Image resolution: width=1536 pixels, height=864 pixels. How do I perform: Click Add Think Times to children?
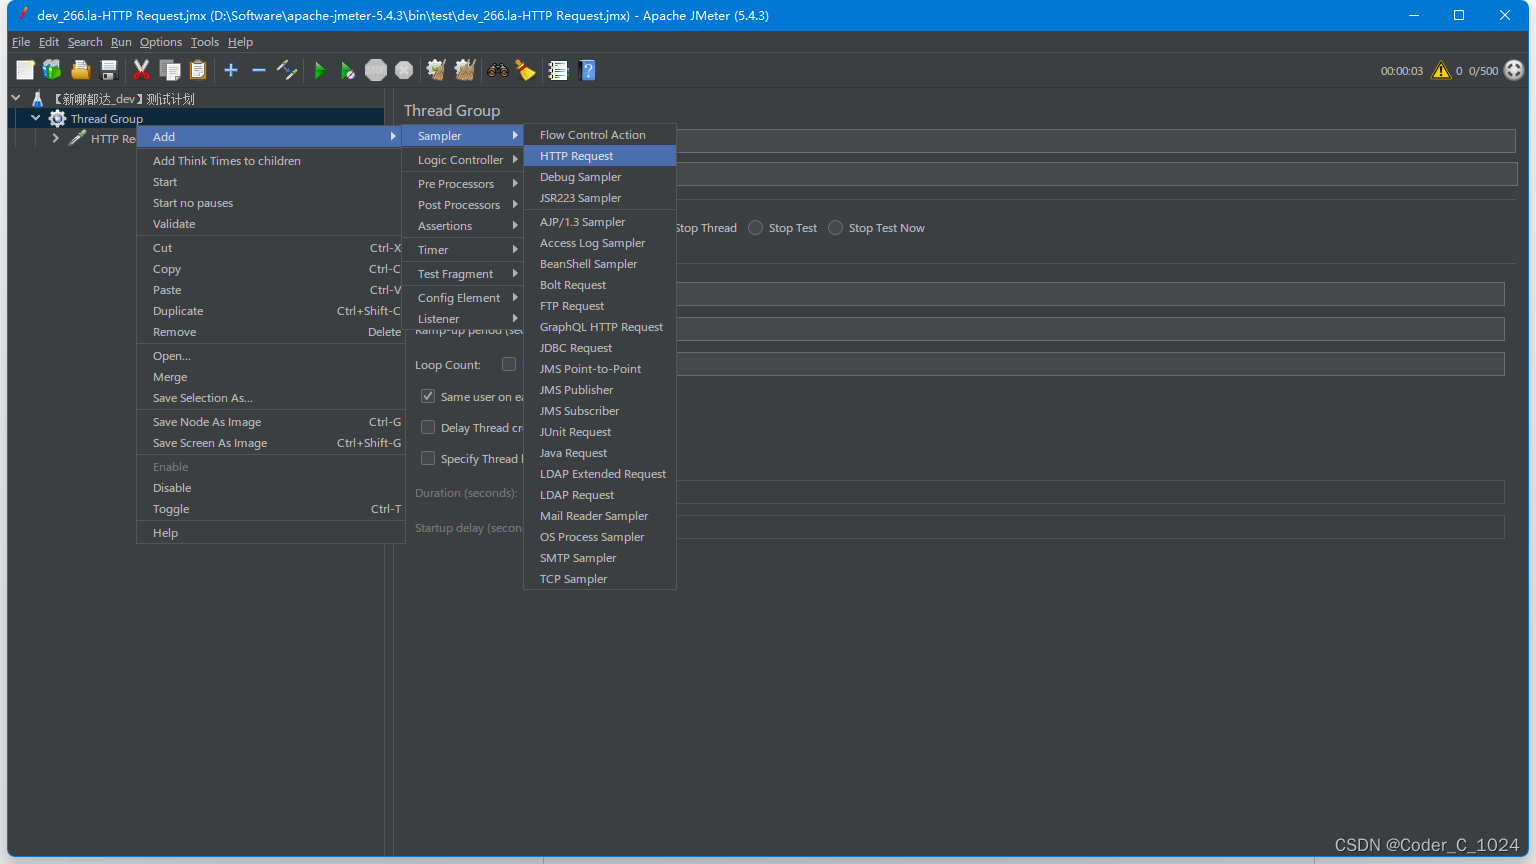270,161
